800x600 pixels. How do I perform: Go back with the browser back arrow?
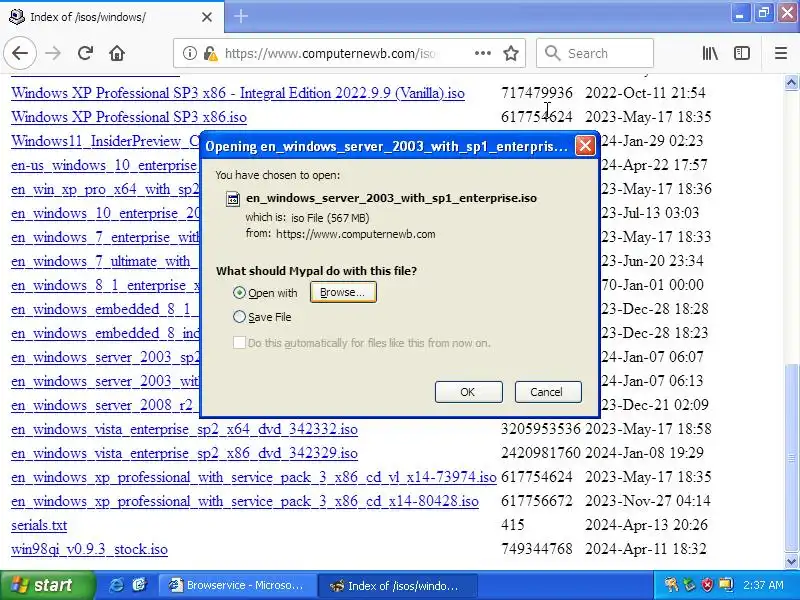pos(20,53)
